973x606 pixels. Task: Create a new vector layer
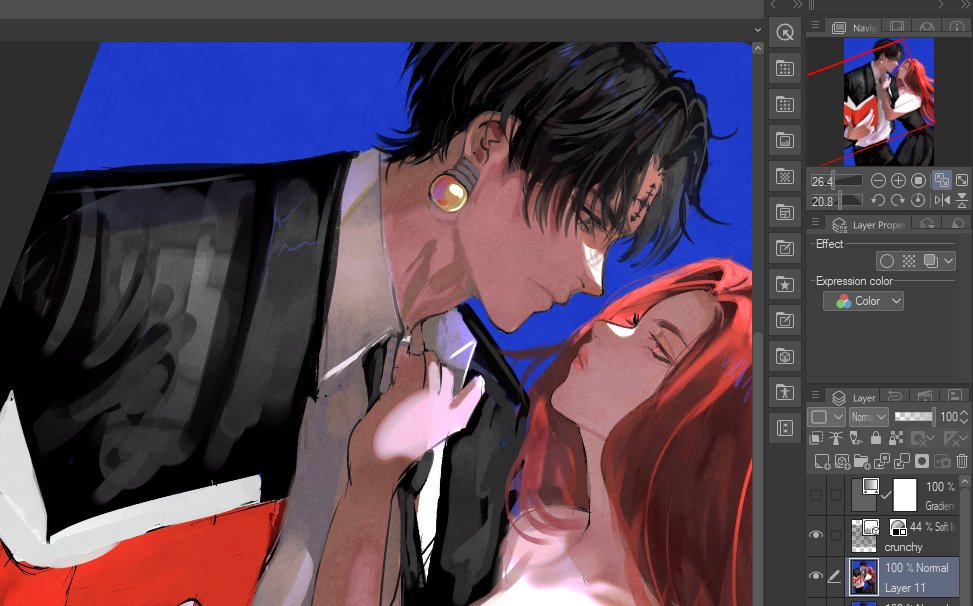(842, 461)
